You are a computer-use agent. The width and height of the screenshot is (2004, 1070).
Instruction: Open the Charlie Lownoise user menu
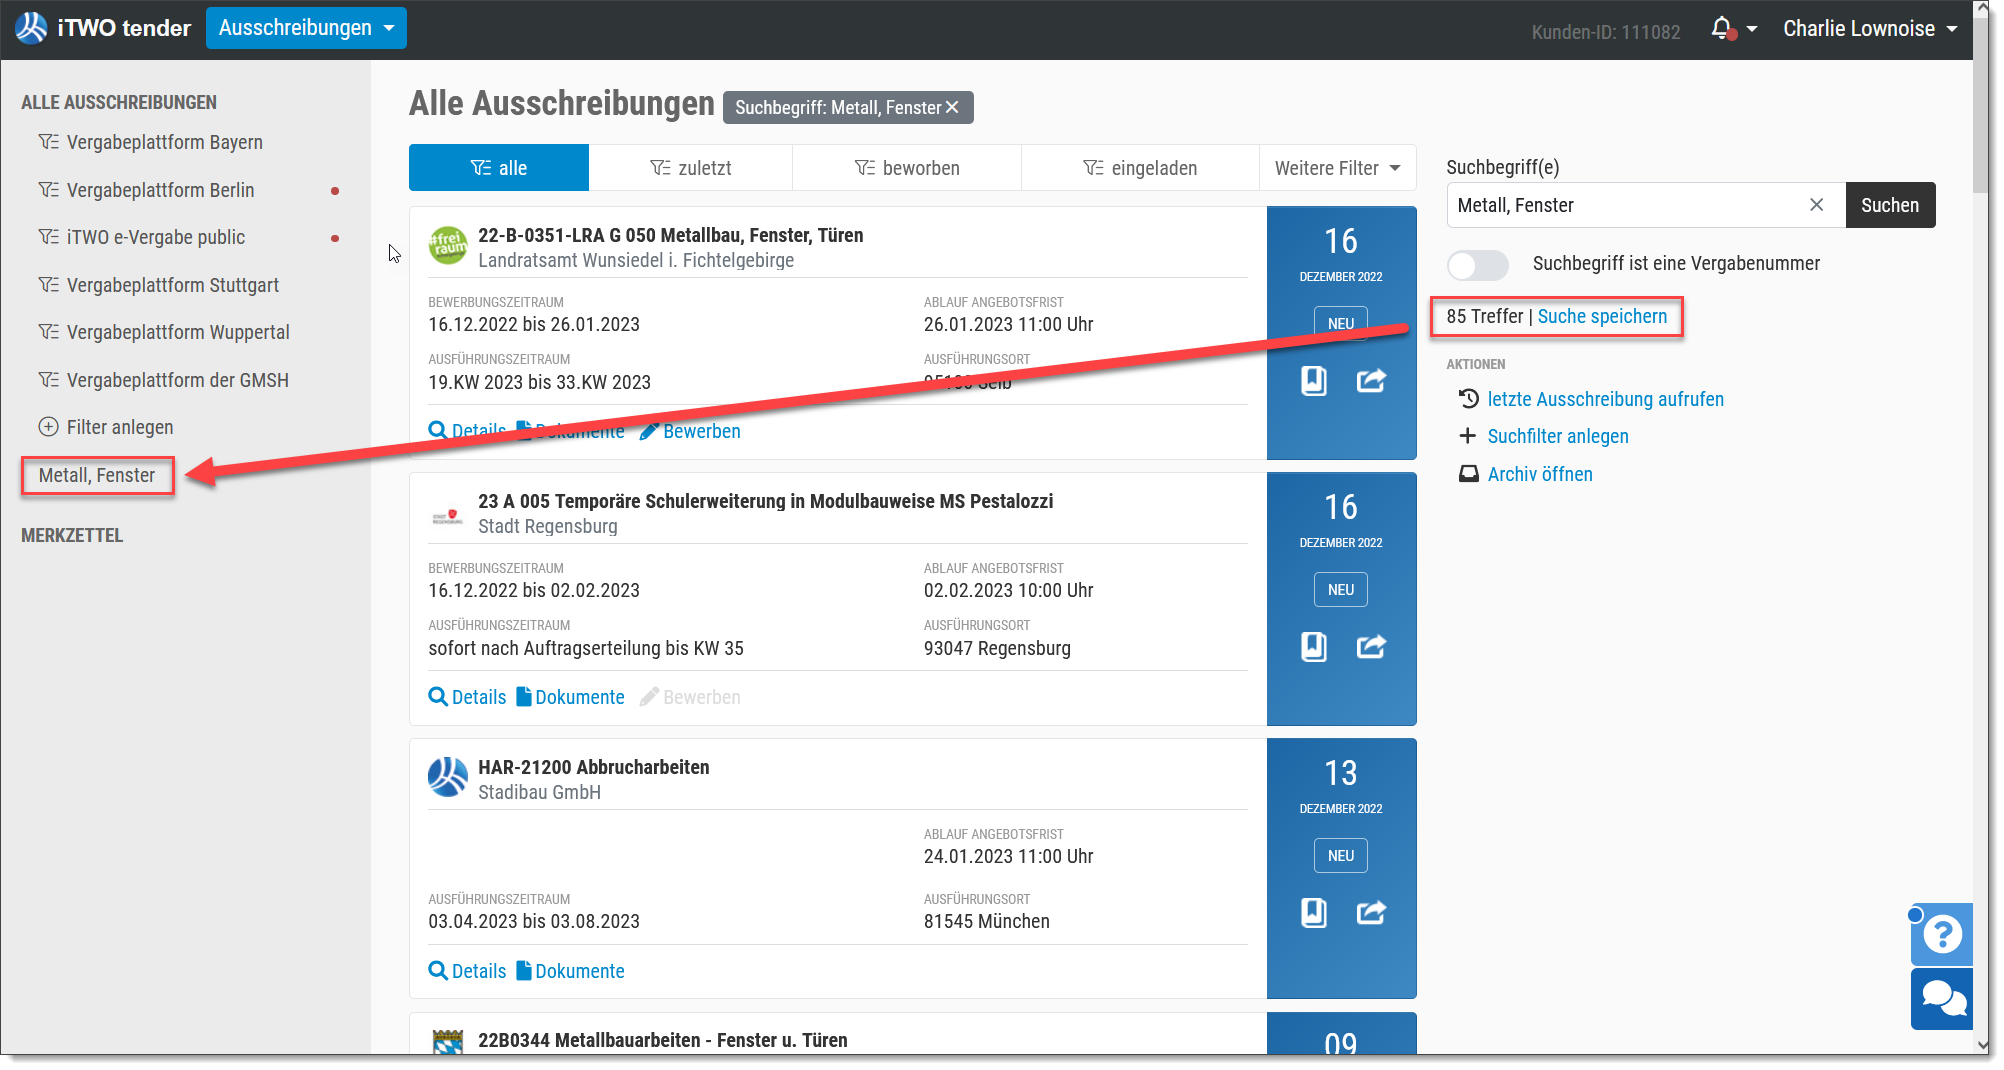1869,29
